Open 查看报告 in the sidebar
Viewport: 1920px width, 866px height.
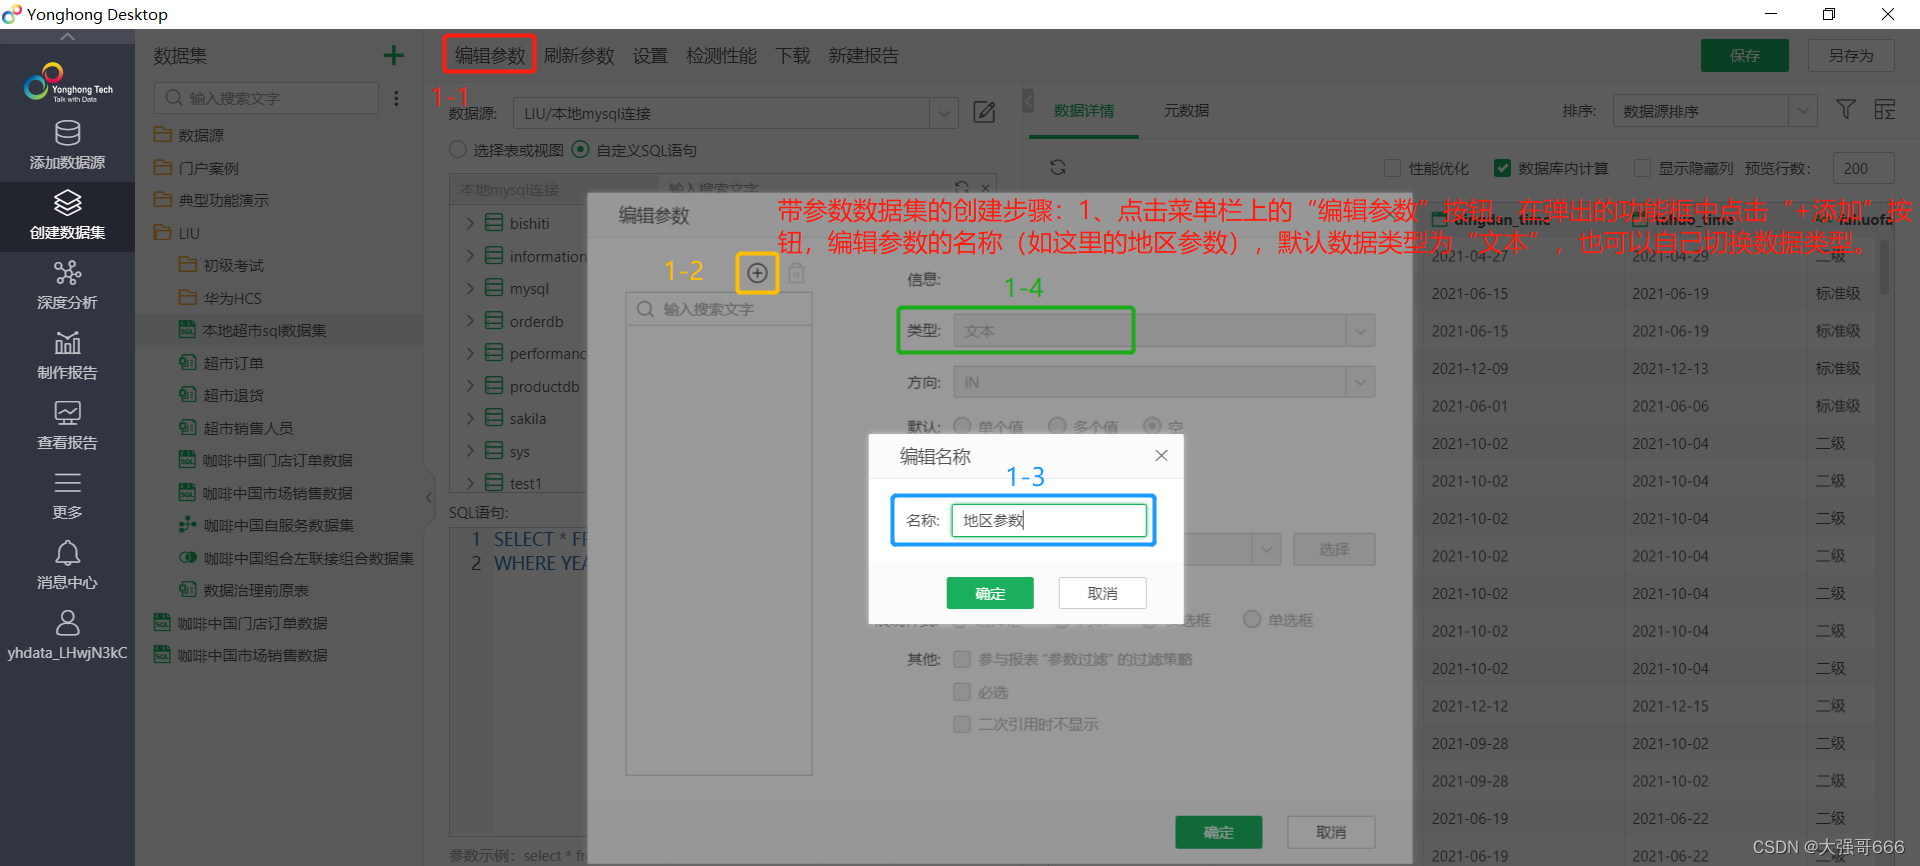(67, 426)
